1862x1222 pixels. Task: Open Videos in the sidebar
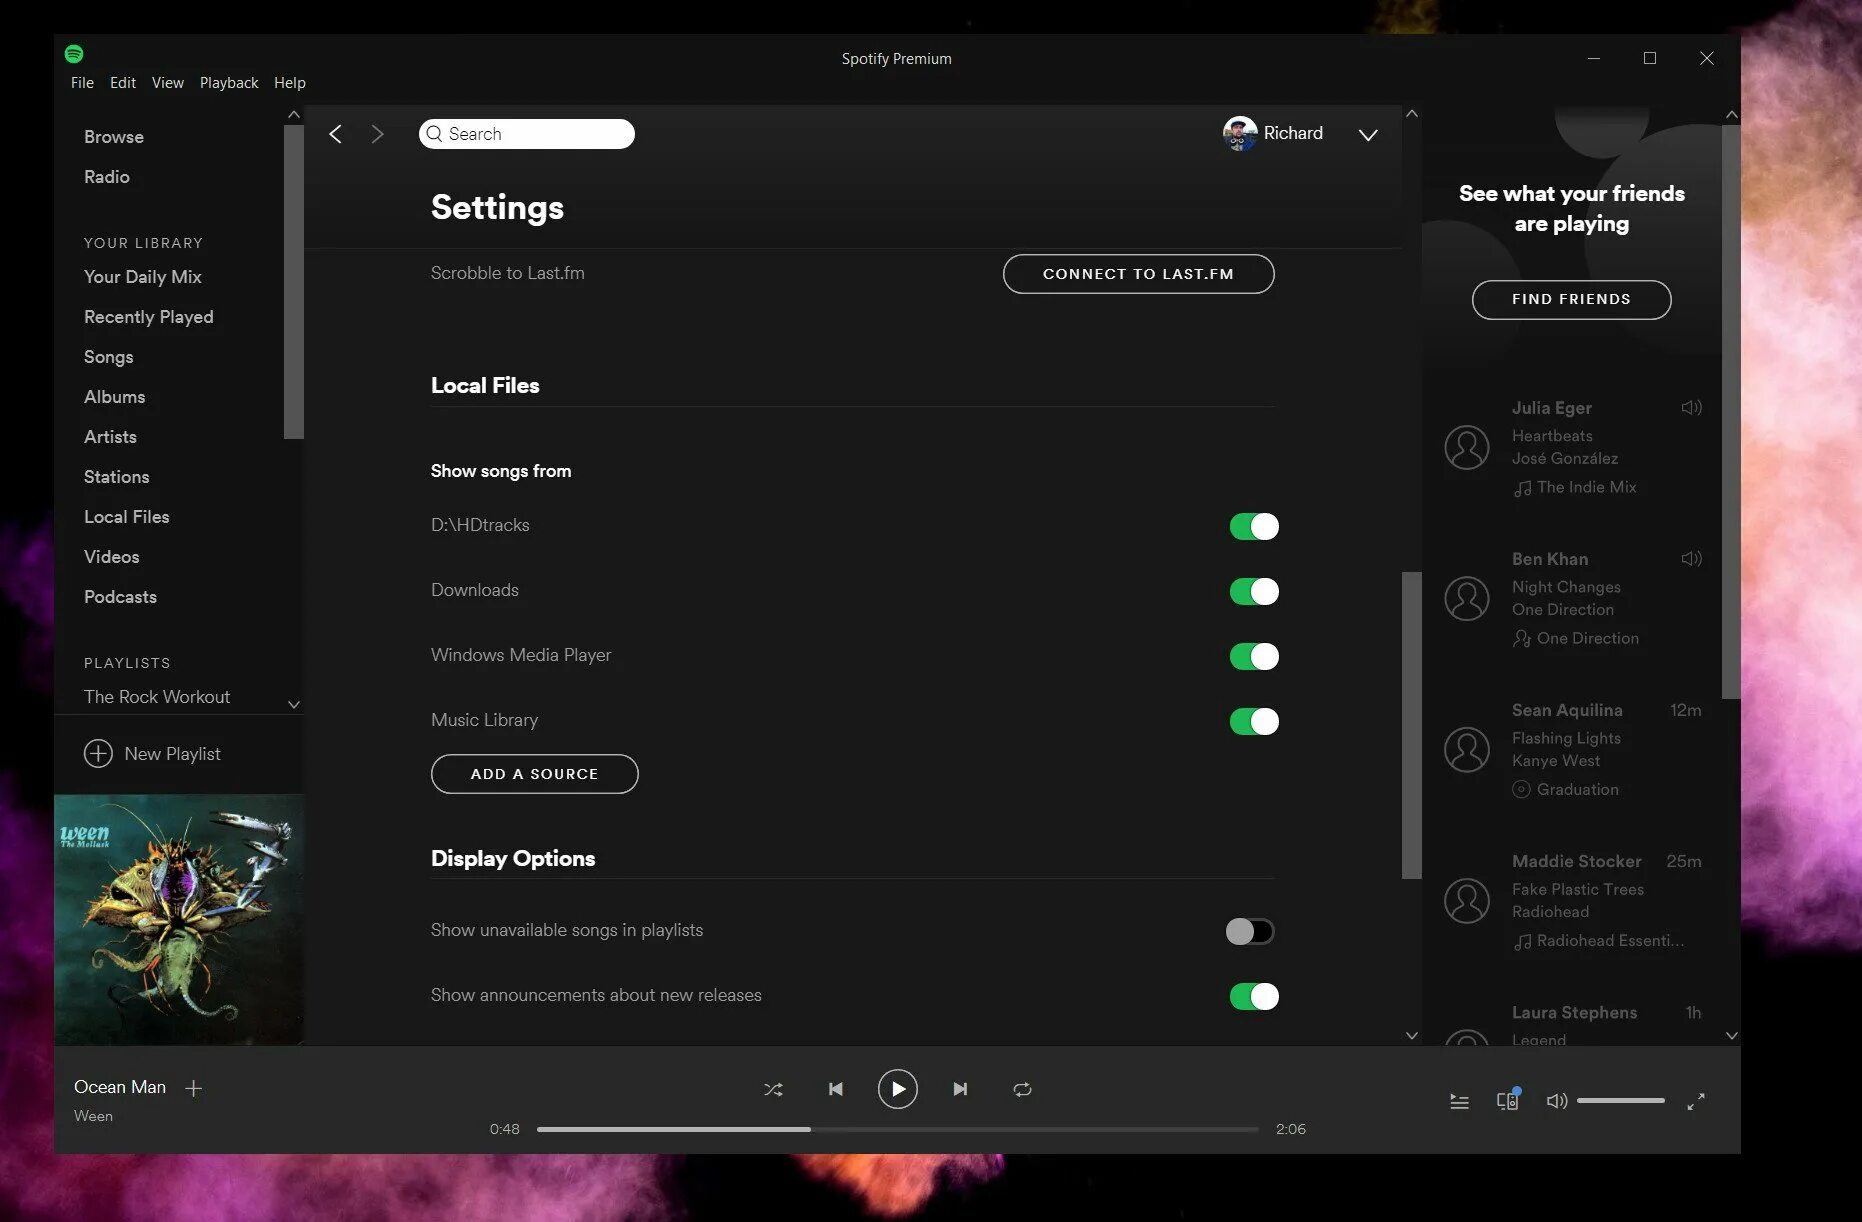pos(112,557)
